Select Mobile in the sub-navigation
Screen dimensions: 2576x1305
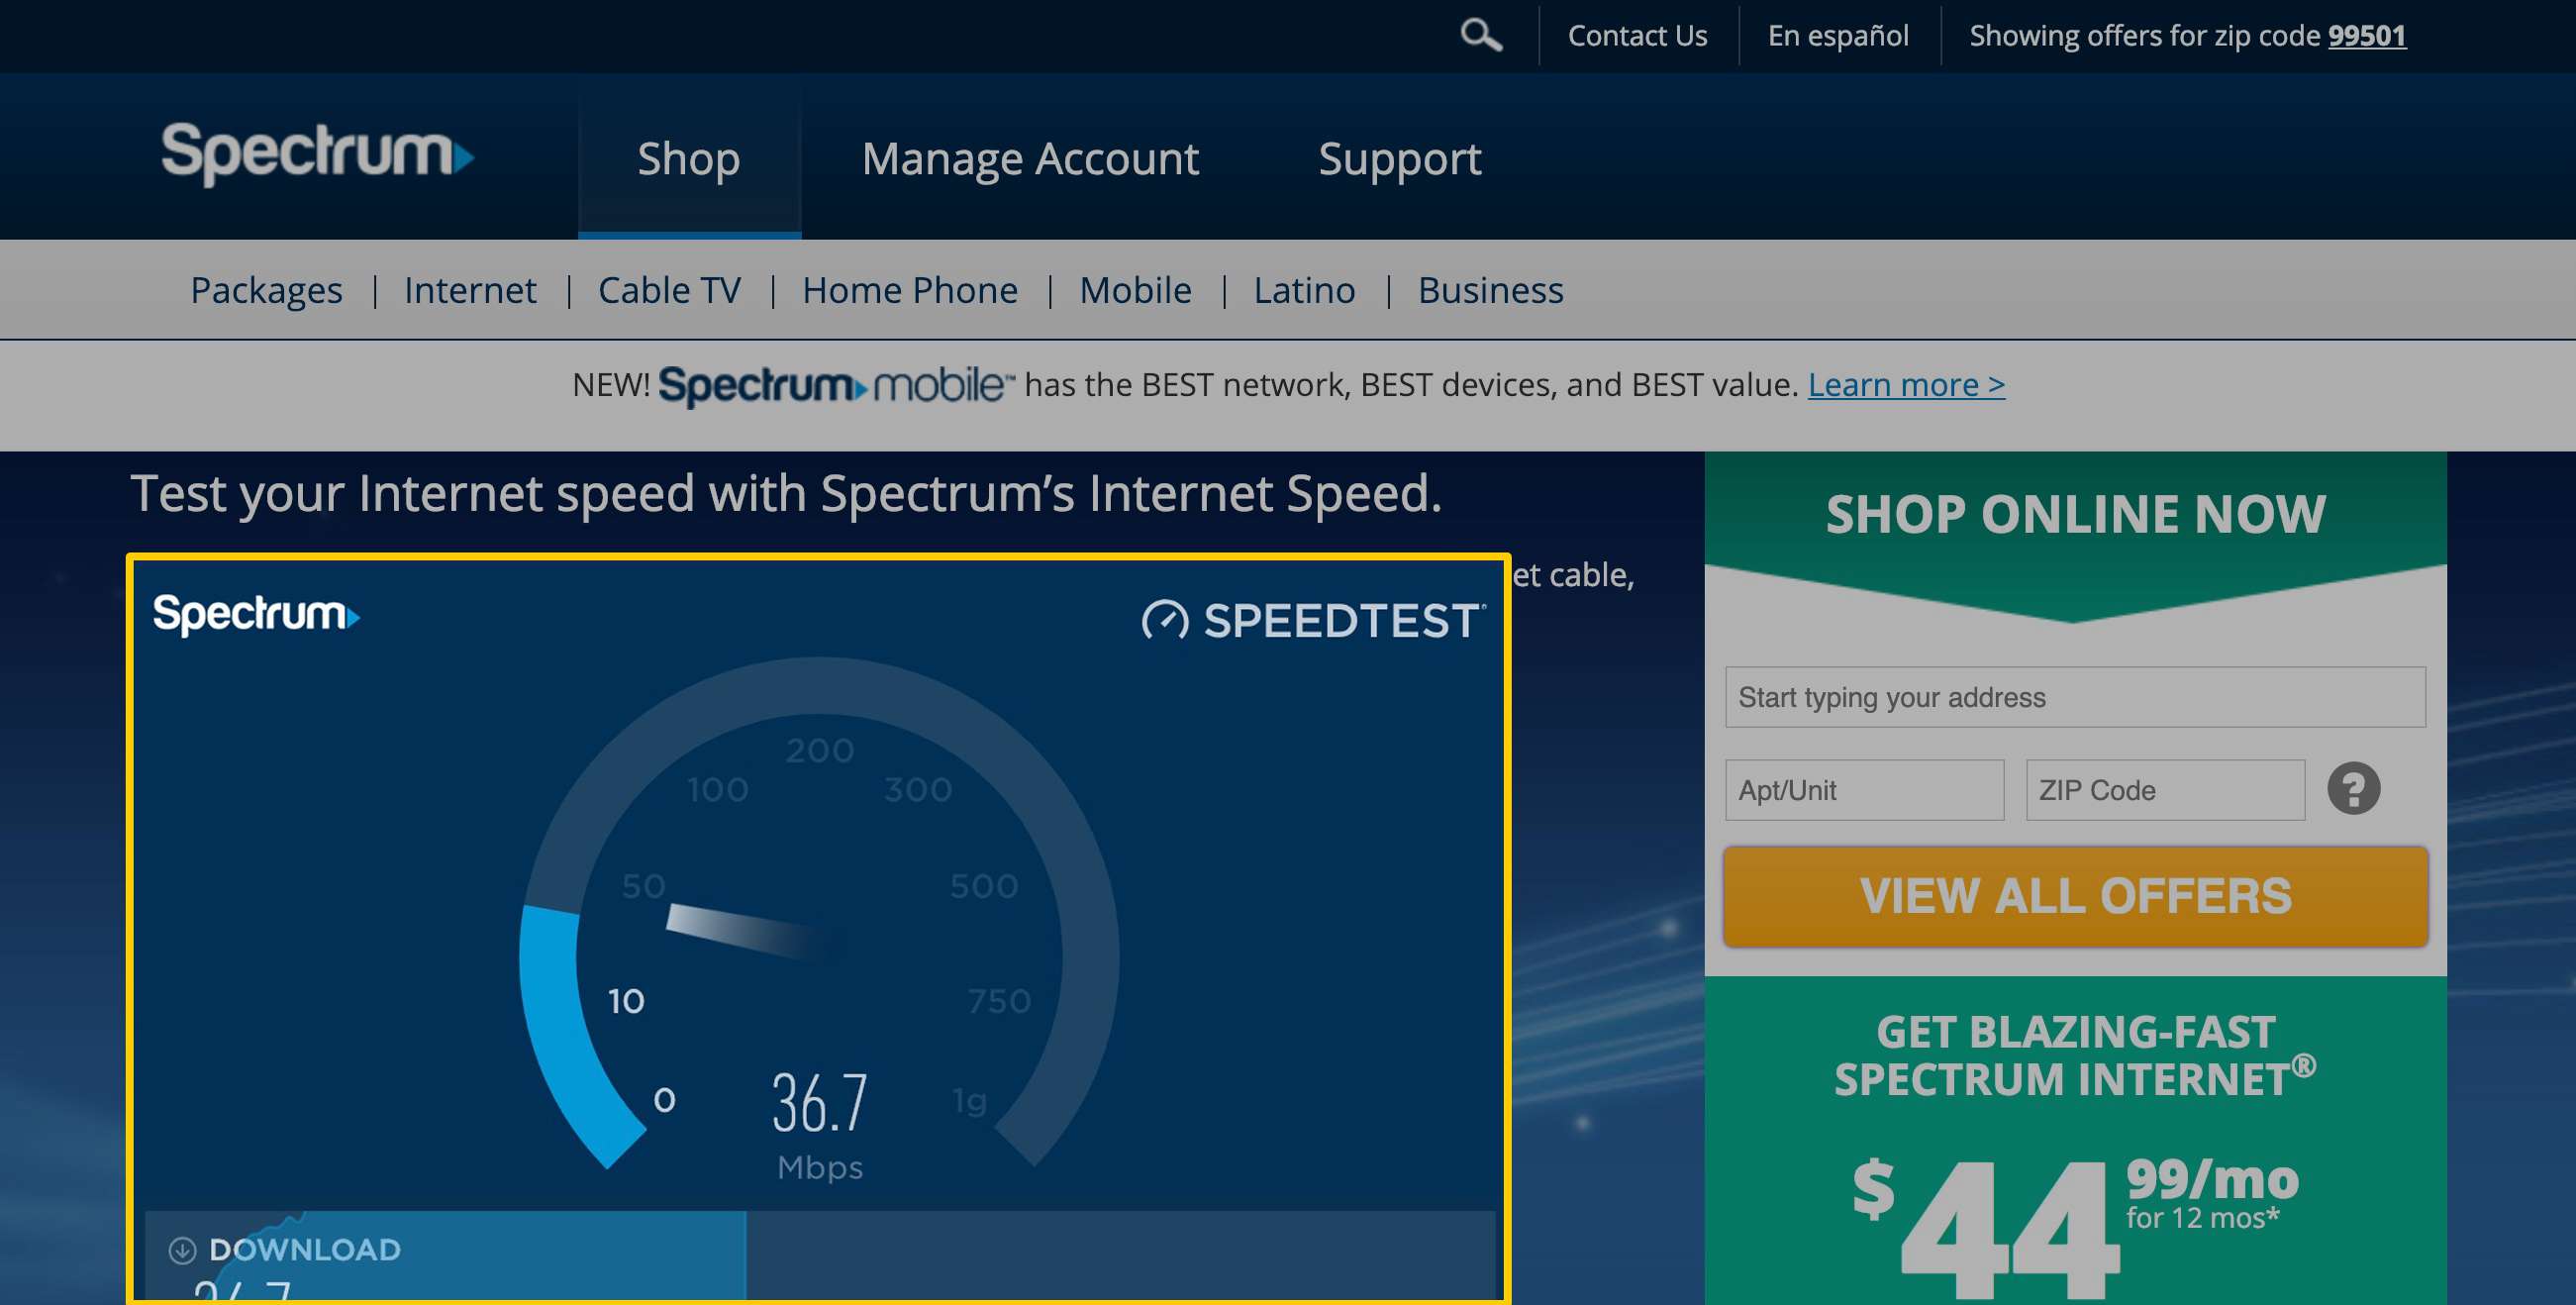click(x=1135, y=290)
